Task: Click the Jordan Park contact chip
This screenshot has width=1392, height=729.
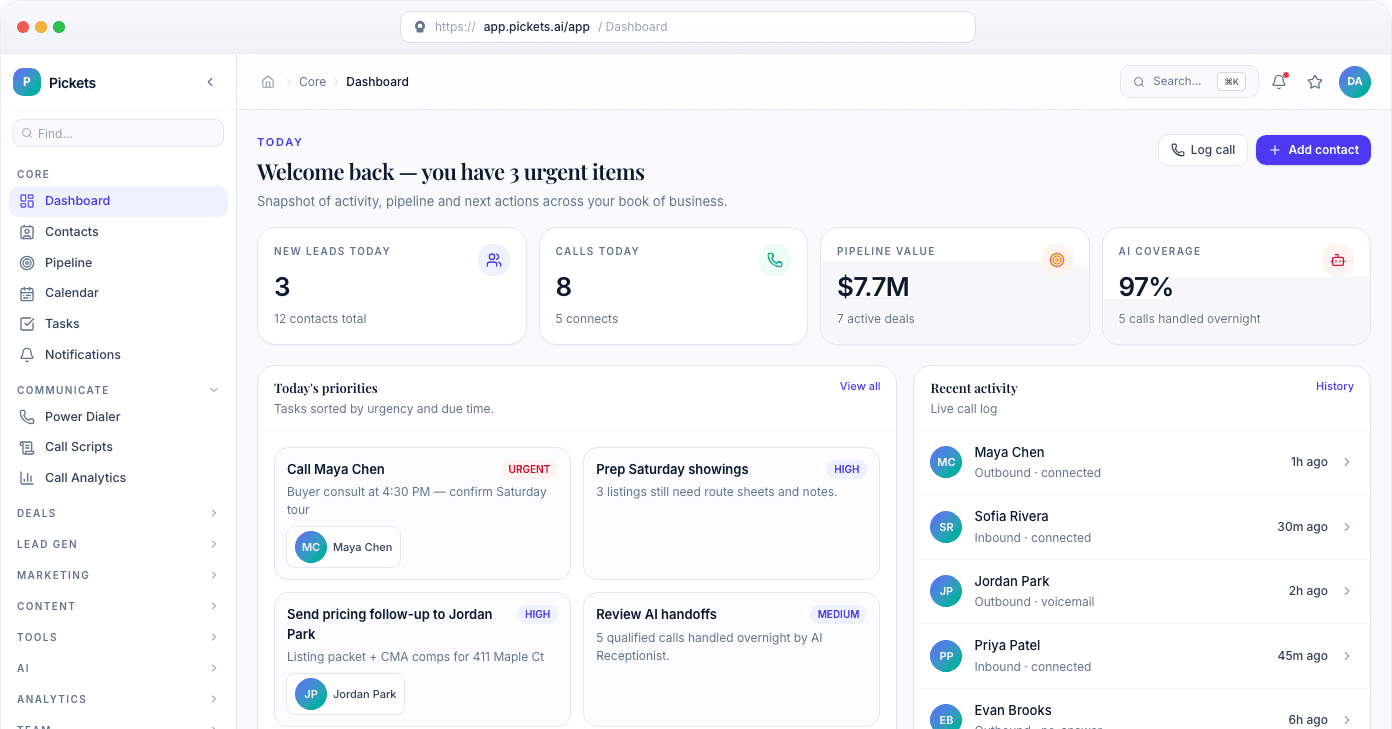Action: [x=346, y=694]
